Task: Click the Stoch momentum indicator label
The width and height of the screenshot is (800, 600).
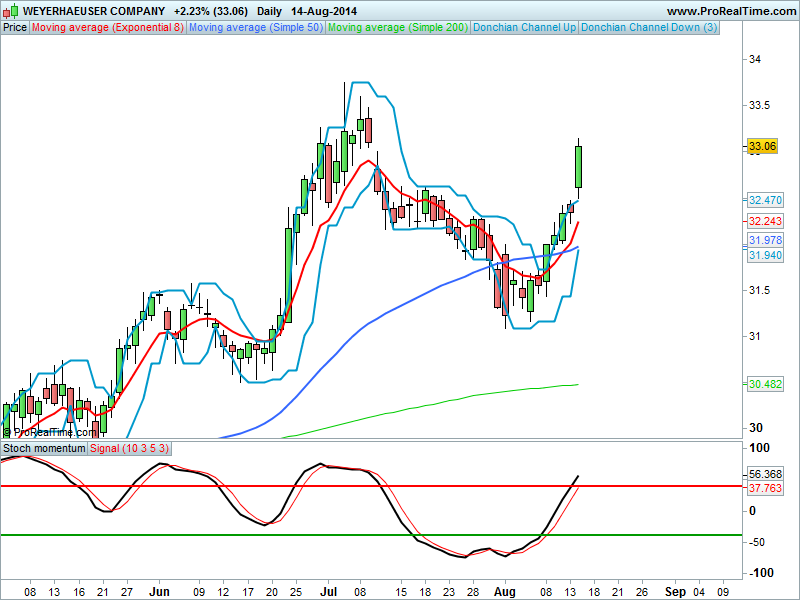Action: point(44,448)
